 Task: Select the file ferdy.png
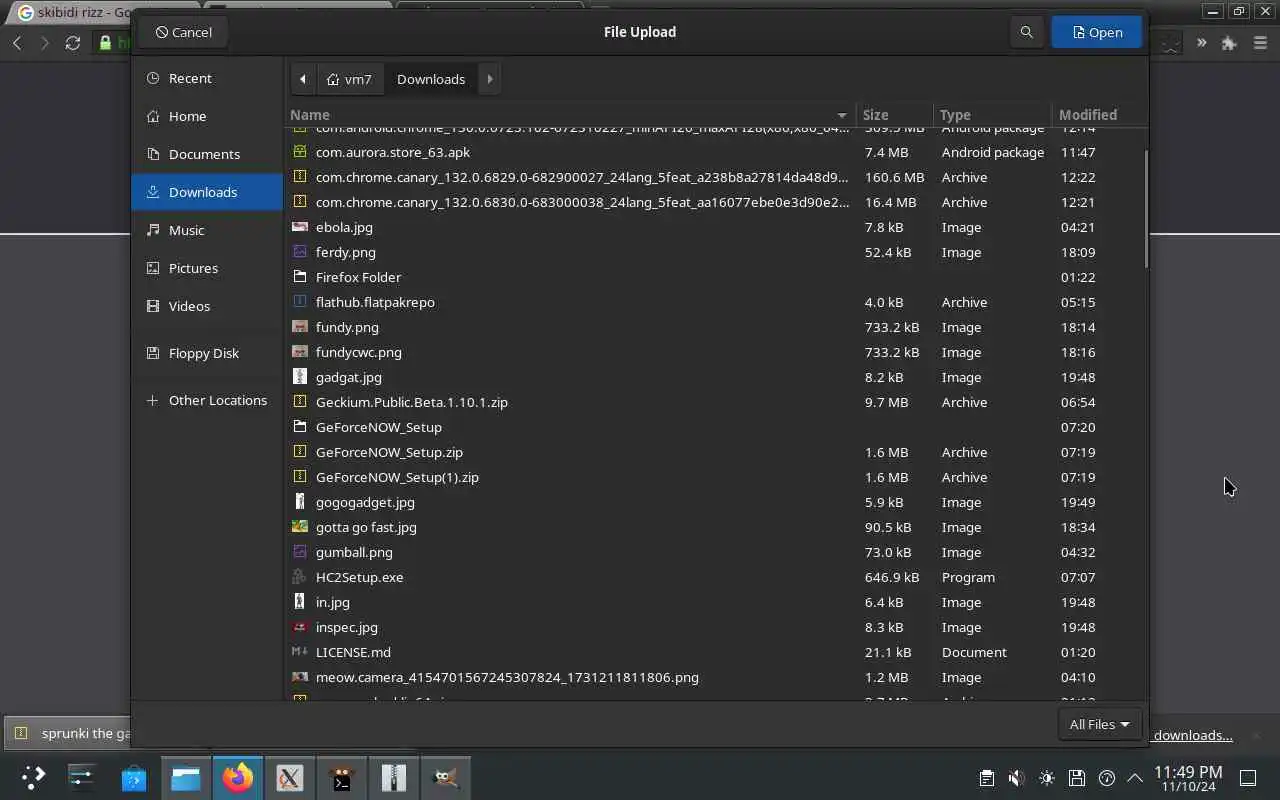[715, 252]
